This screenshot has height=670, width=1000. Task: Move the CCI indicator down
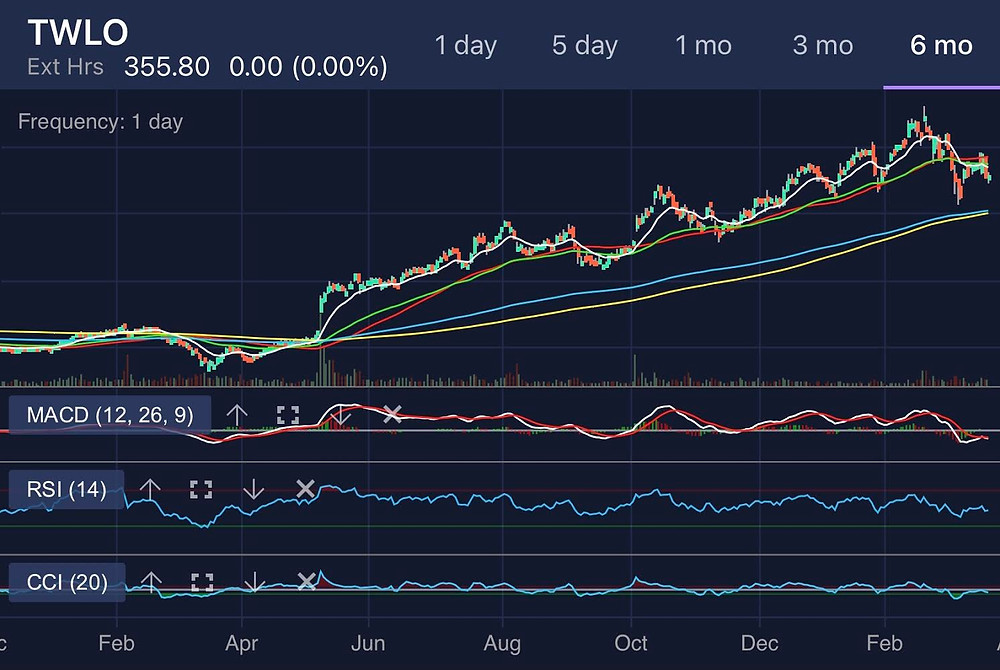point(254,581)
